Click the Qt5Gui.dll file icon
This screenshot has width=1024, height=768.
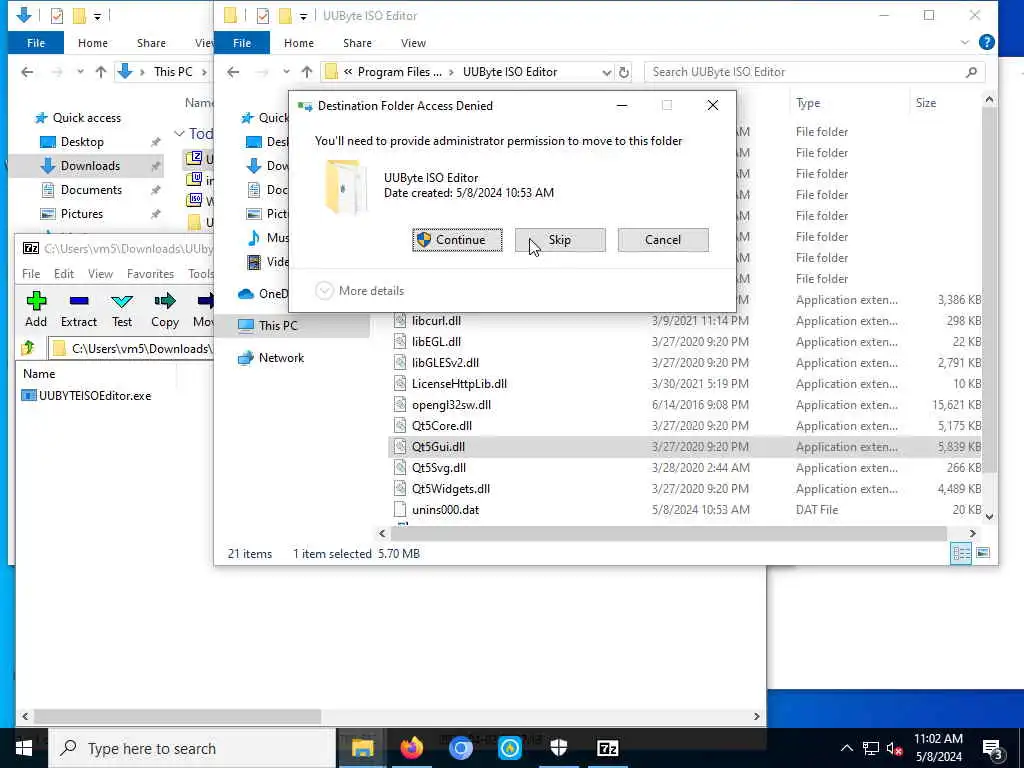[x=400, y=447]
